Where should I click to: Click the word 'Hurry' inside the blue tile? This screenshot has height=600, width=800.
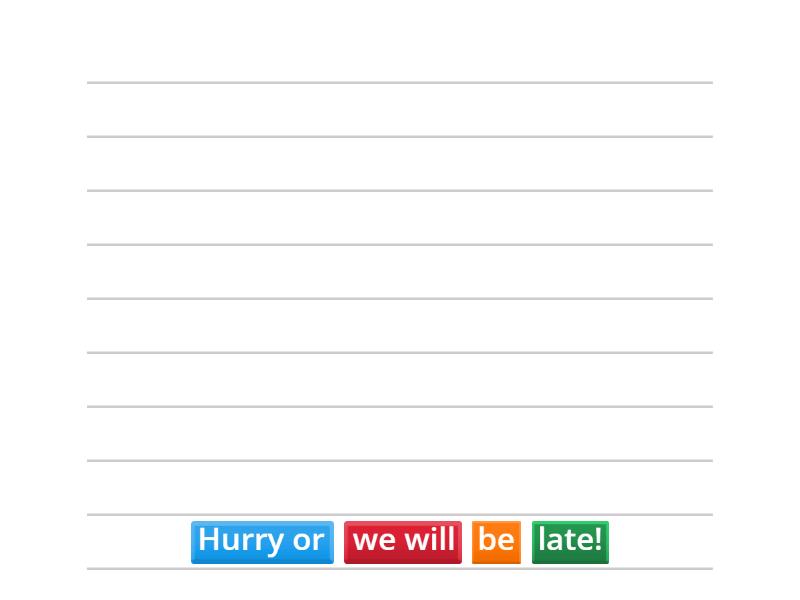click(x=241, y=541)
